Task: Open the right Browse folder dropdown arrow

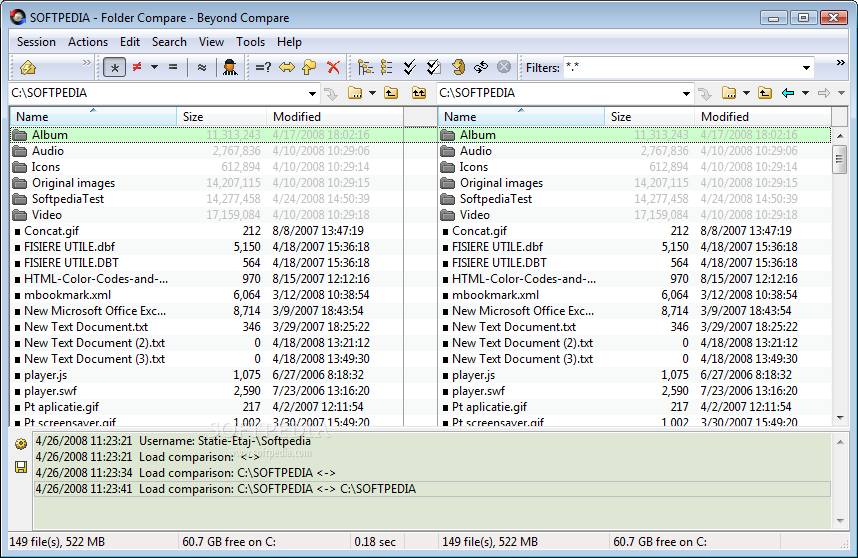Action: 746,93
